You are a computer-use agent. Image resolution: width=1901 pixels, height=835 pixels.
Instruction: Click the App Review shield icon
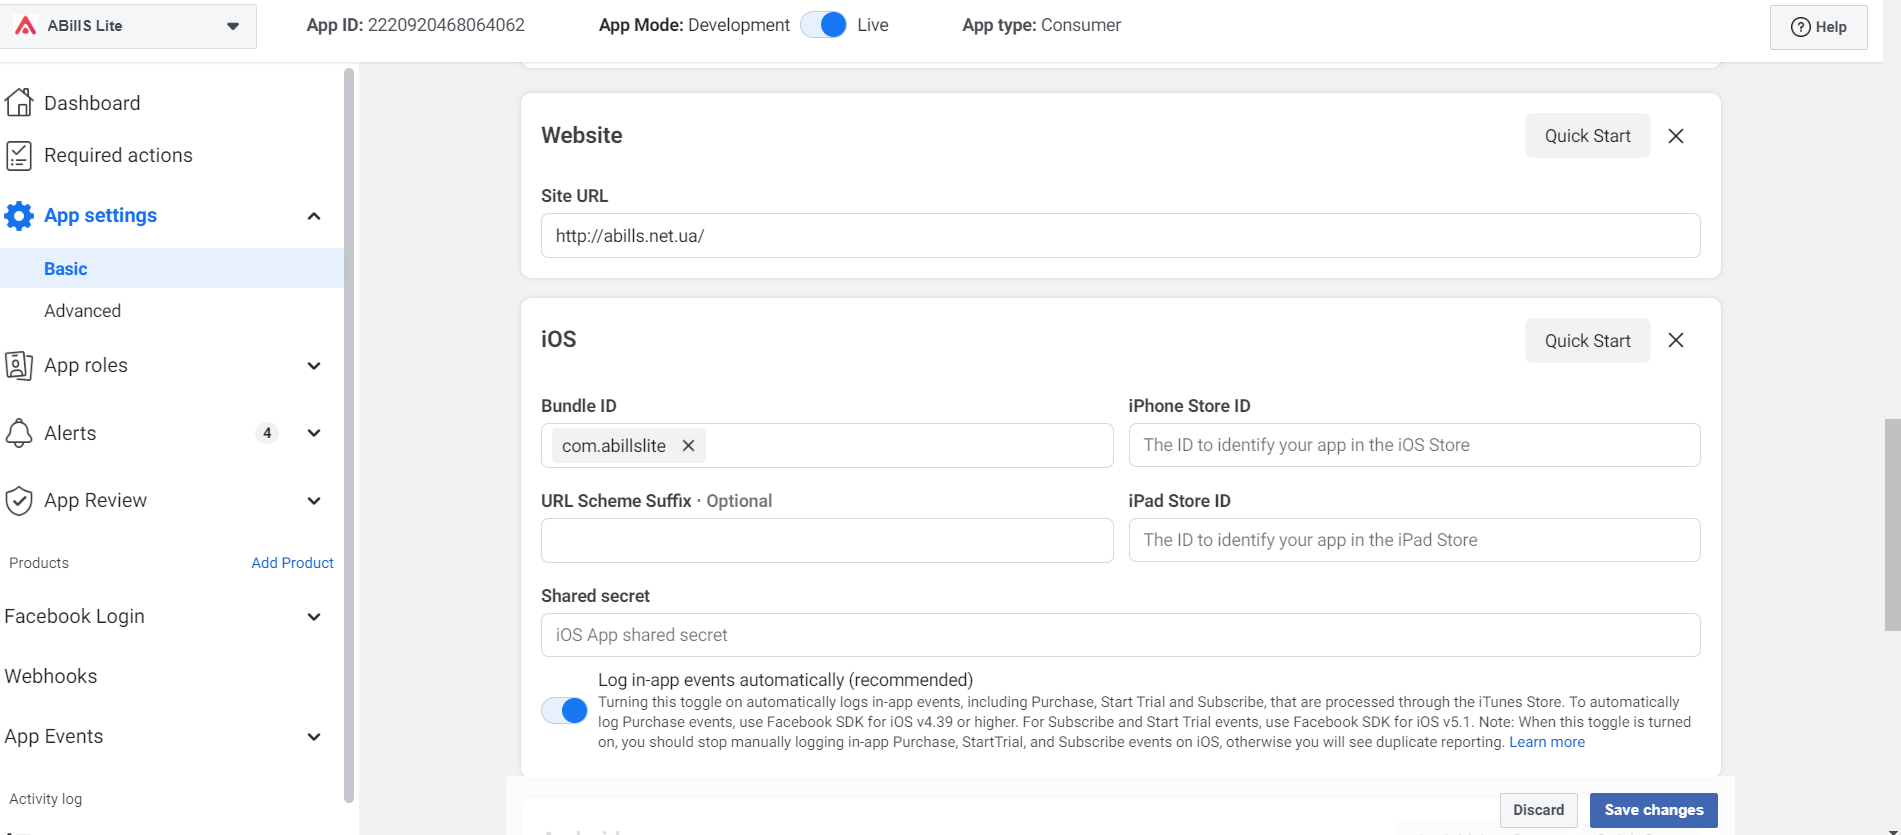[x=19, y=500]
